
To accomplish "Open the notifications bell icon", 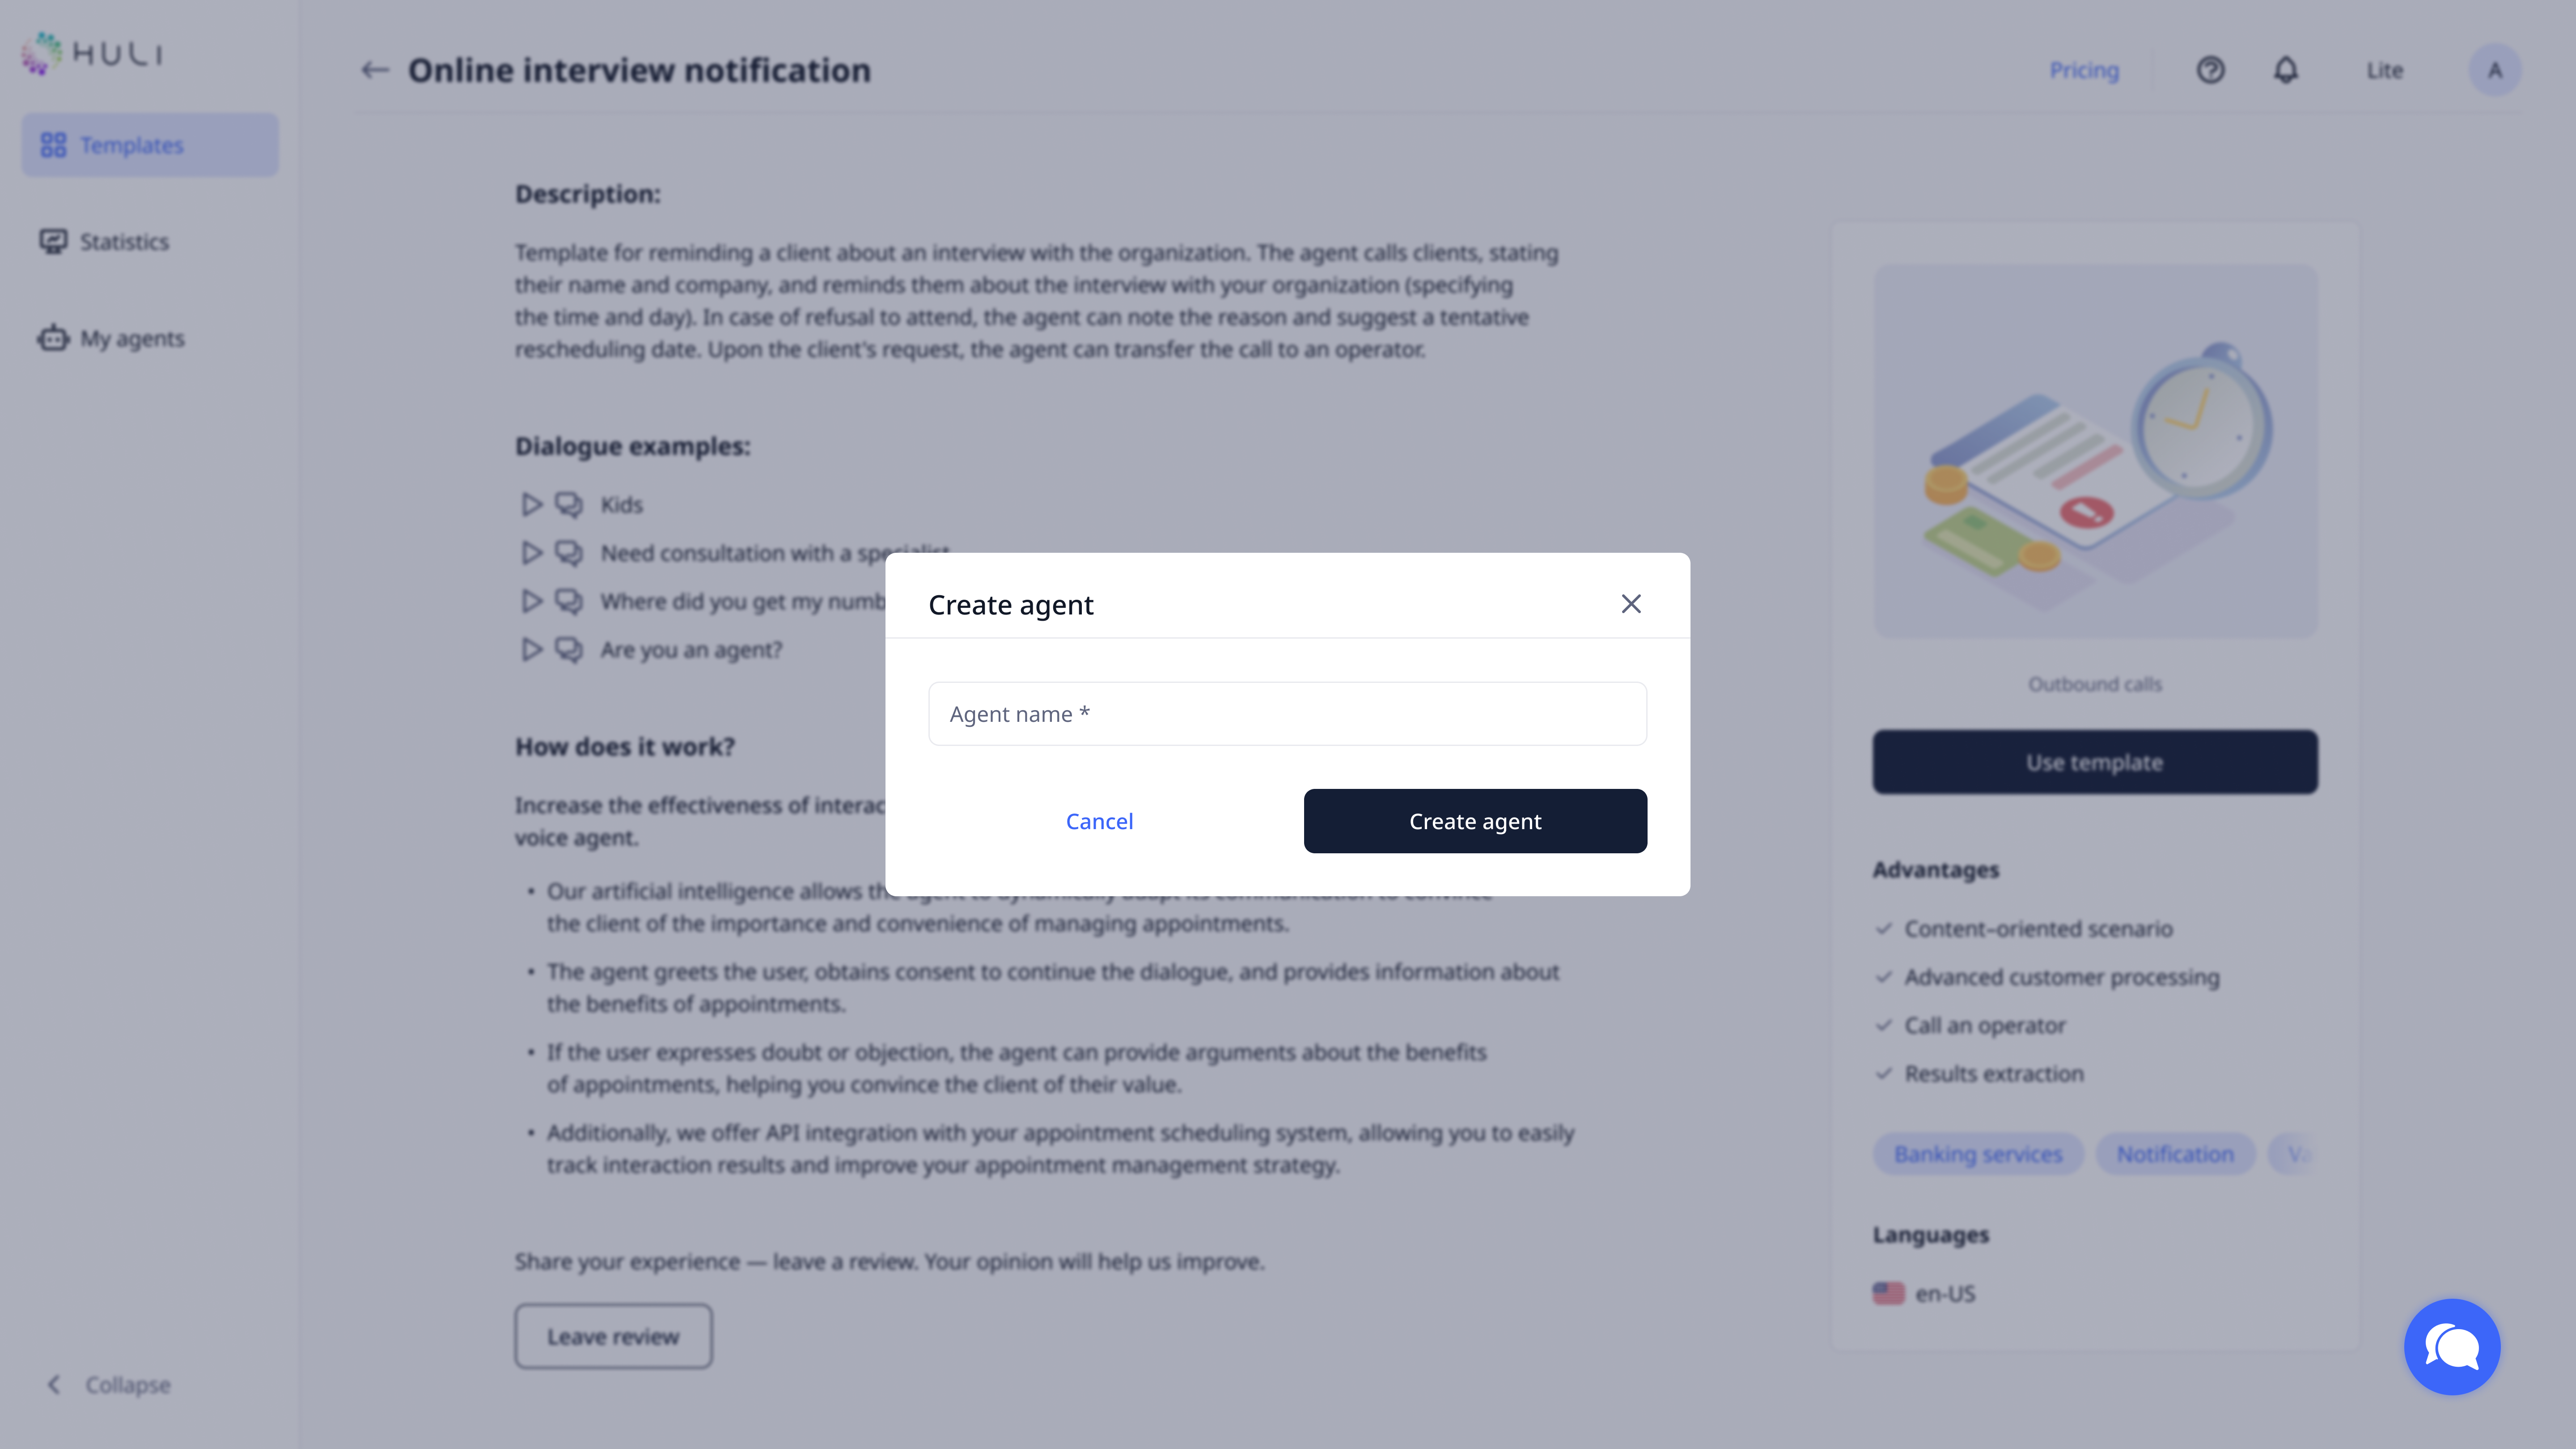I will pyautogui.click(x=2286, y=70).
